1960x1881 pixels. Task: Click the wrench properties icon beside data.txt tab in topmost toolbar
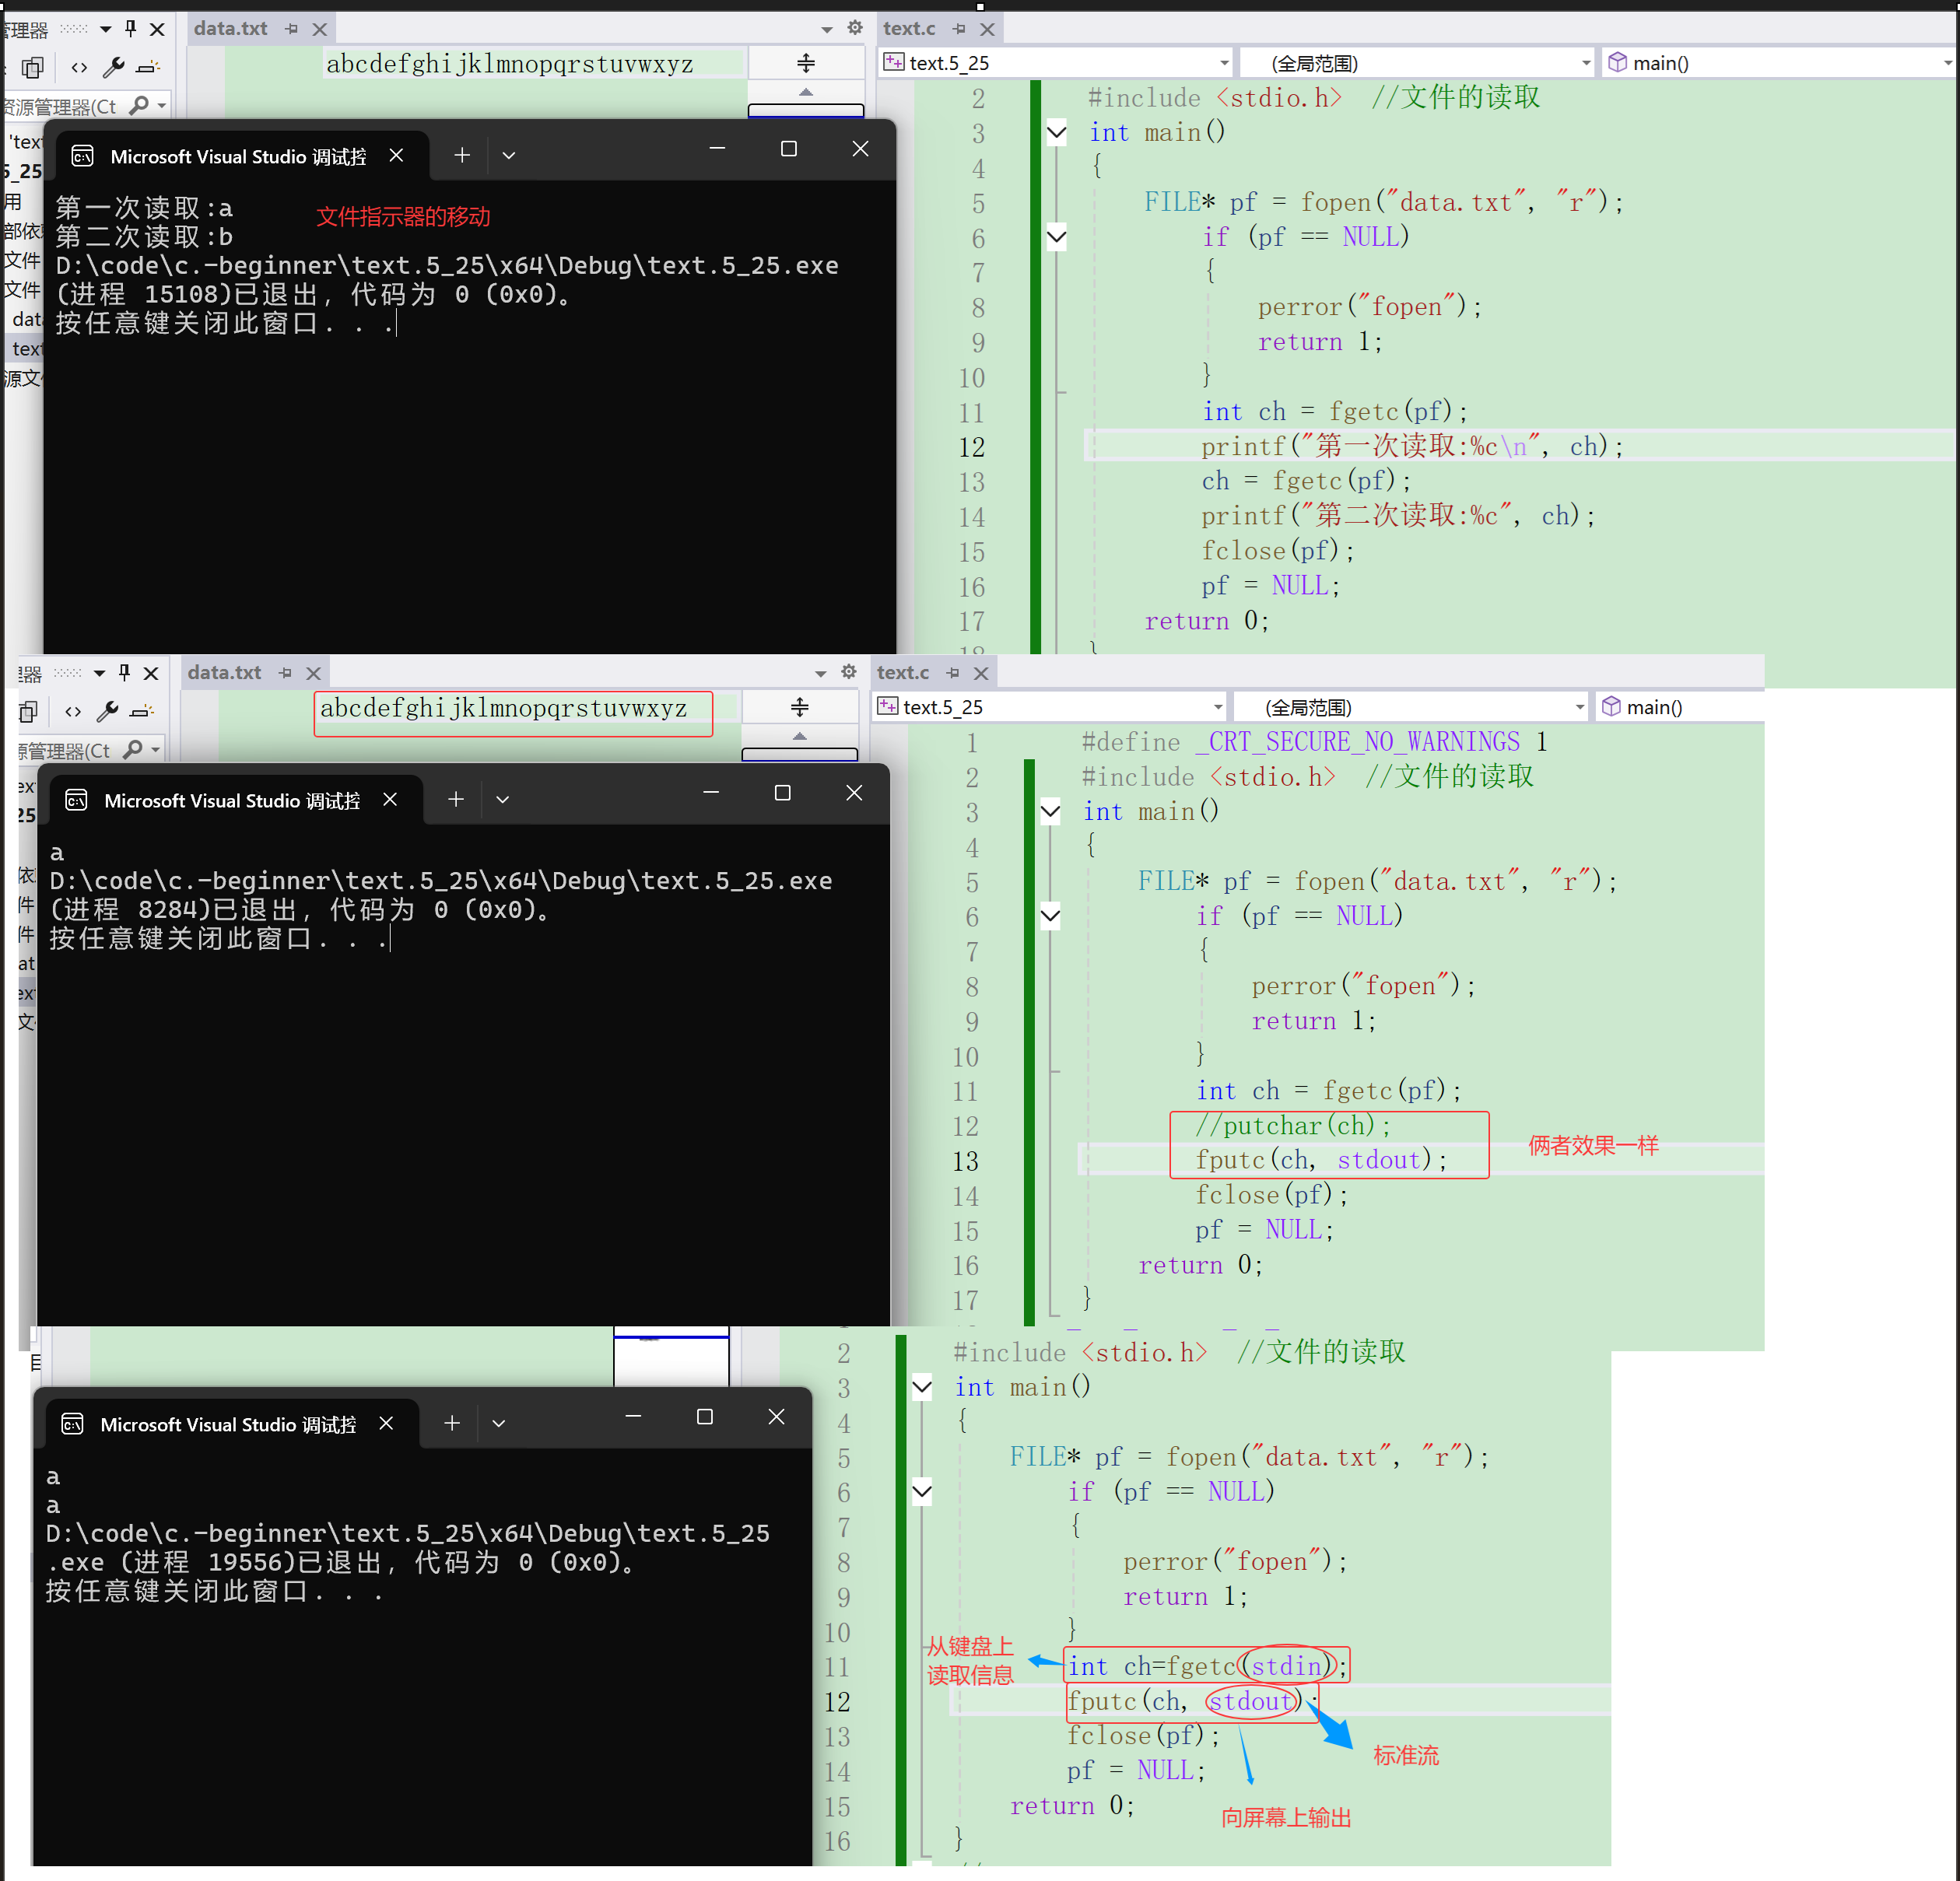(114, 67)
